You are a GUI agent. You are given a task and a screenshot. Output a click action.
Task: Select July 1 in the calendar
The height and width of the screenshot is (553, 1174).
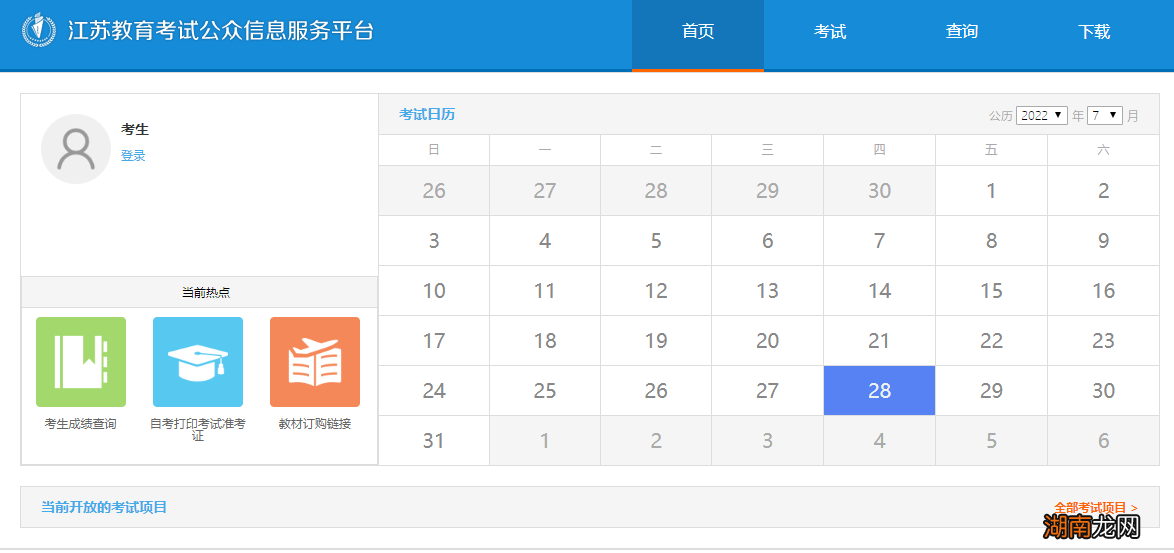click(x=991, y=191)
